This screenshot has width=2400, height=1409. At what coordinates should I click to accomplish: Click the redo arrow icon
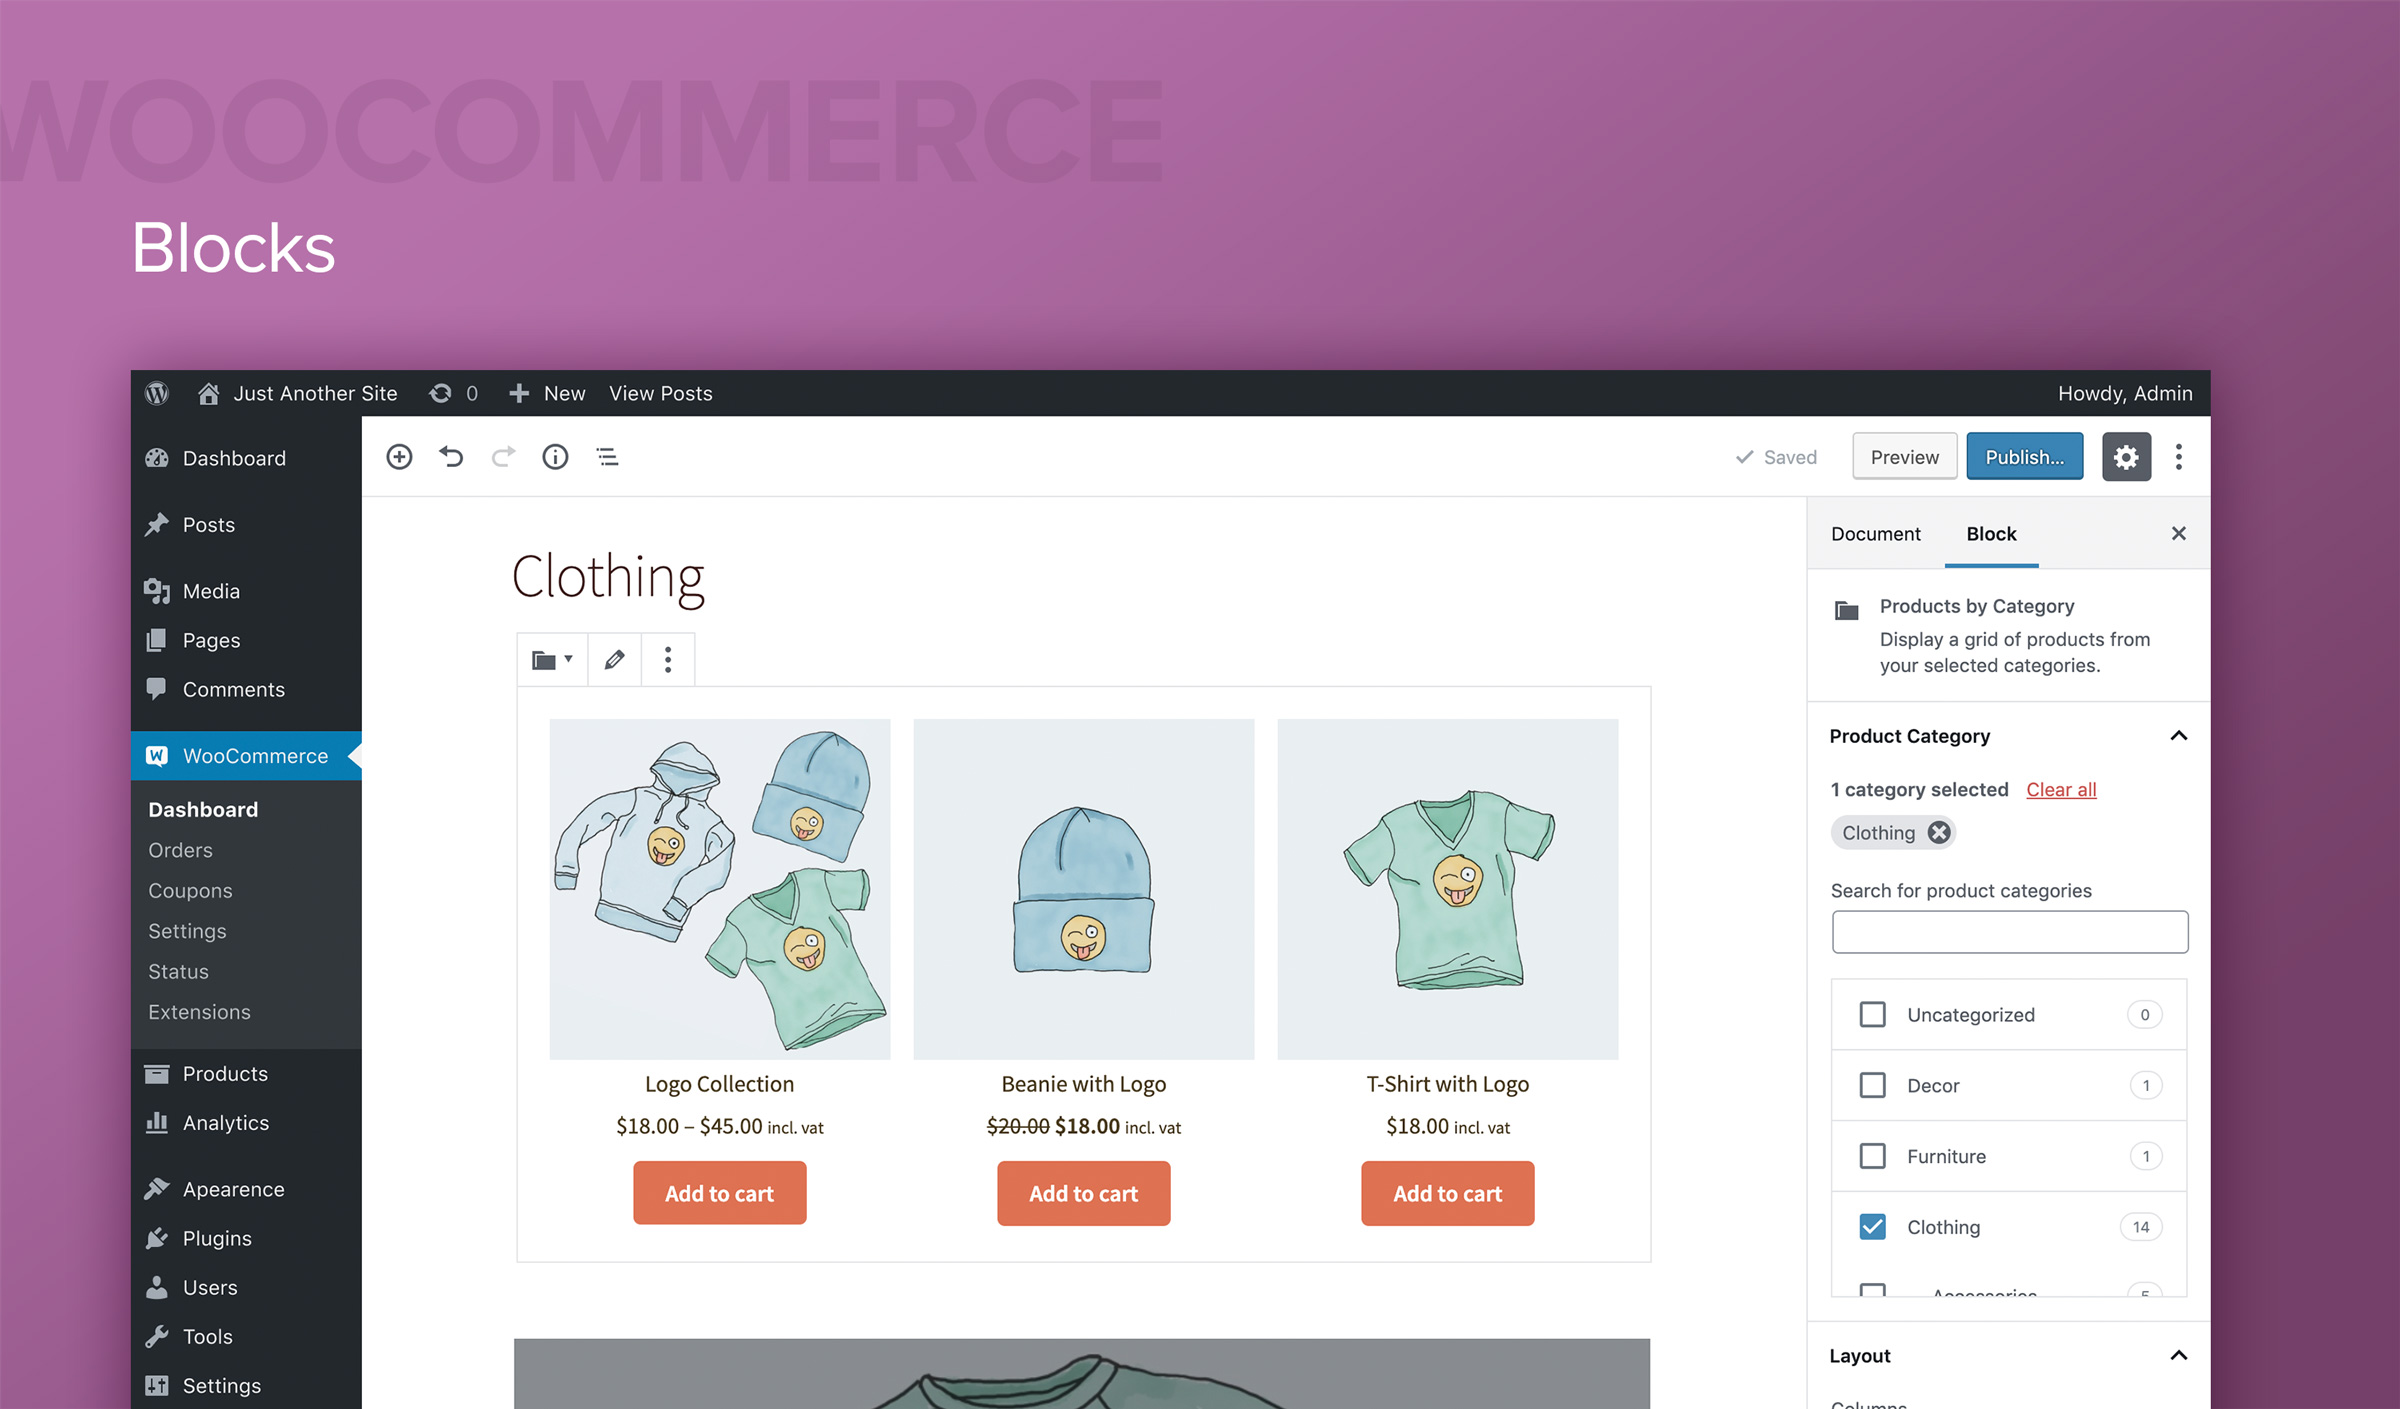click(x=503, y=456)
